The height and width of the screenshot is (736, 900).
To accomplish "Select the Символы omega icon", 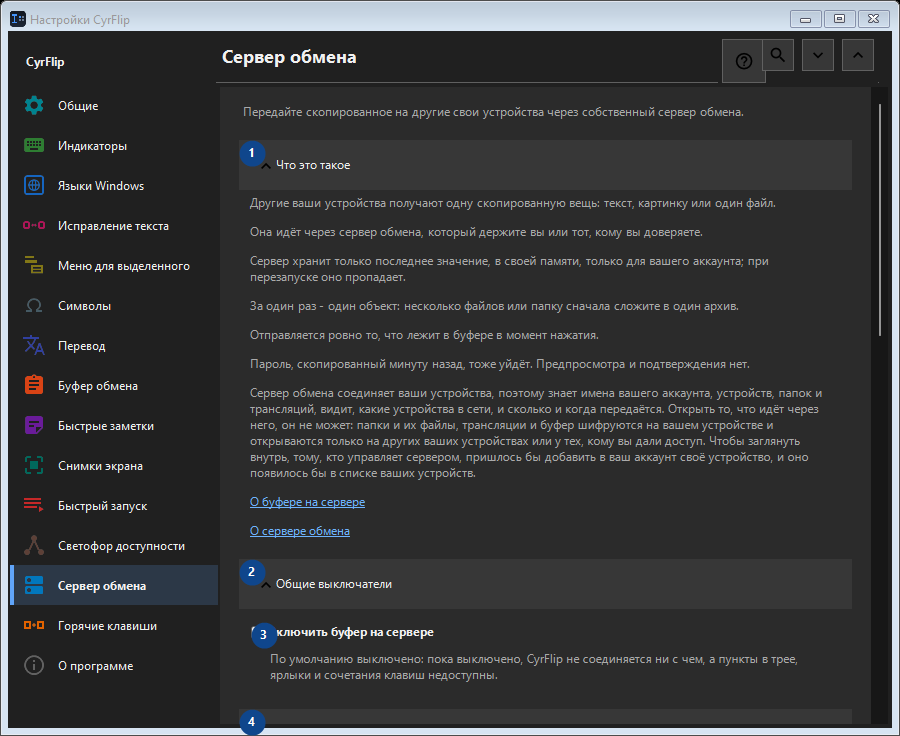I will [x=34, y=305].
